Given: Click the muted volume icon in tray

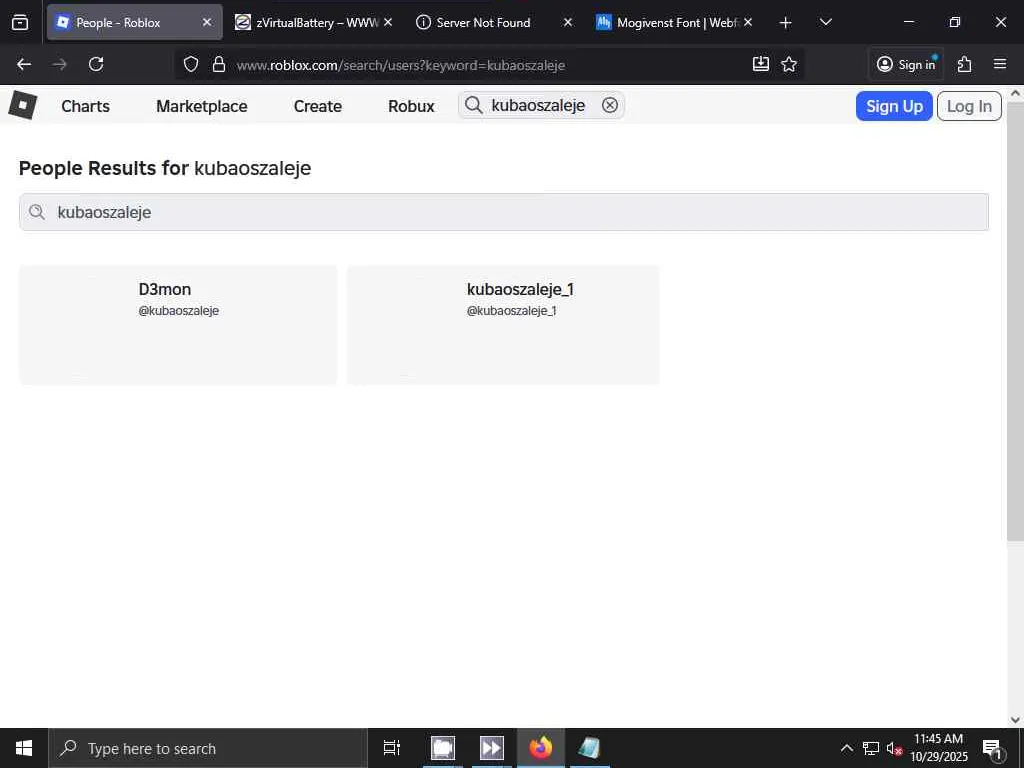Looking at the screenshot, I should pos(894,748).
